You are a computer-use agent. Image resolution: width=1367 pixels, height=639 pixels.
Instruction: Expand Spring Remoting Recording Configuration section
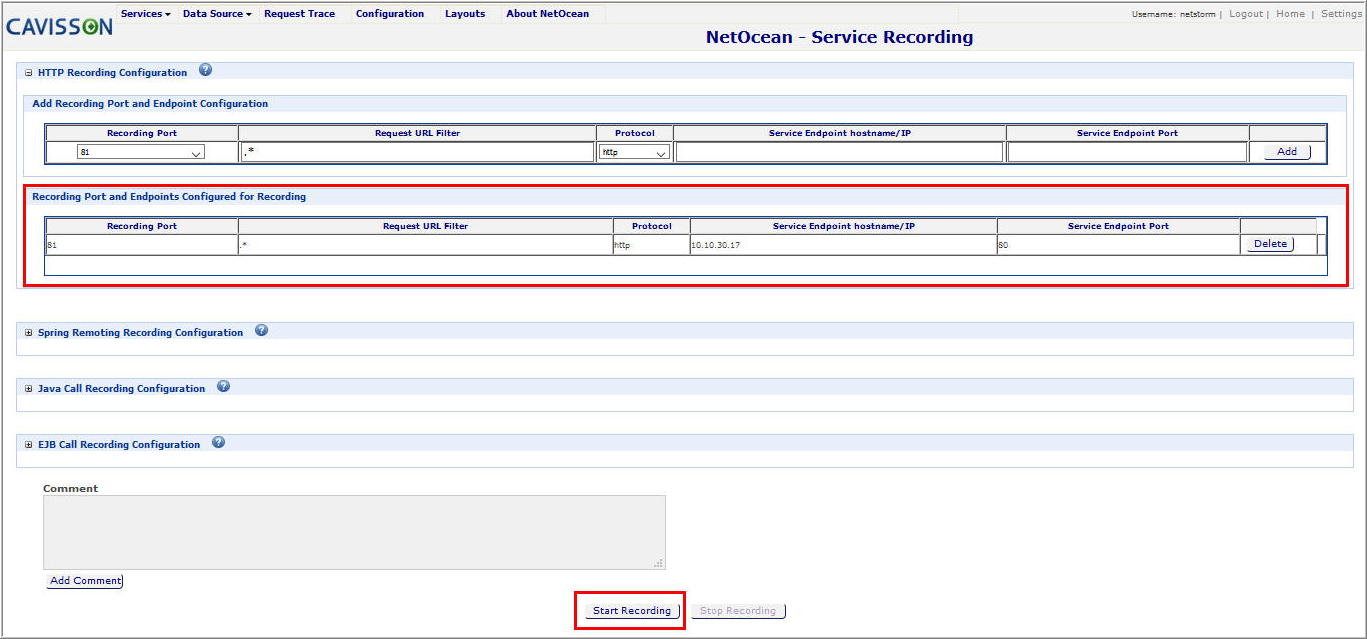pos(28,333)
